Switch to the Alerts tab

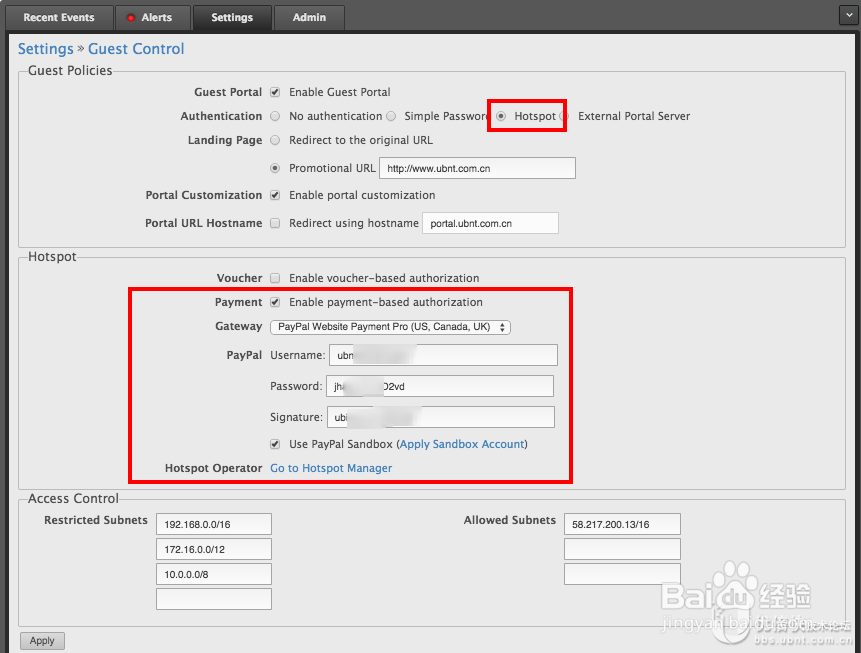pos(153,18)
